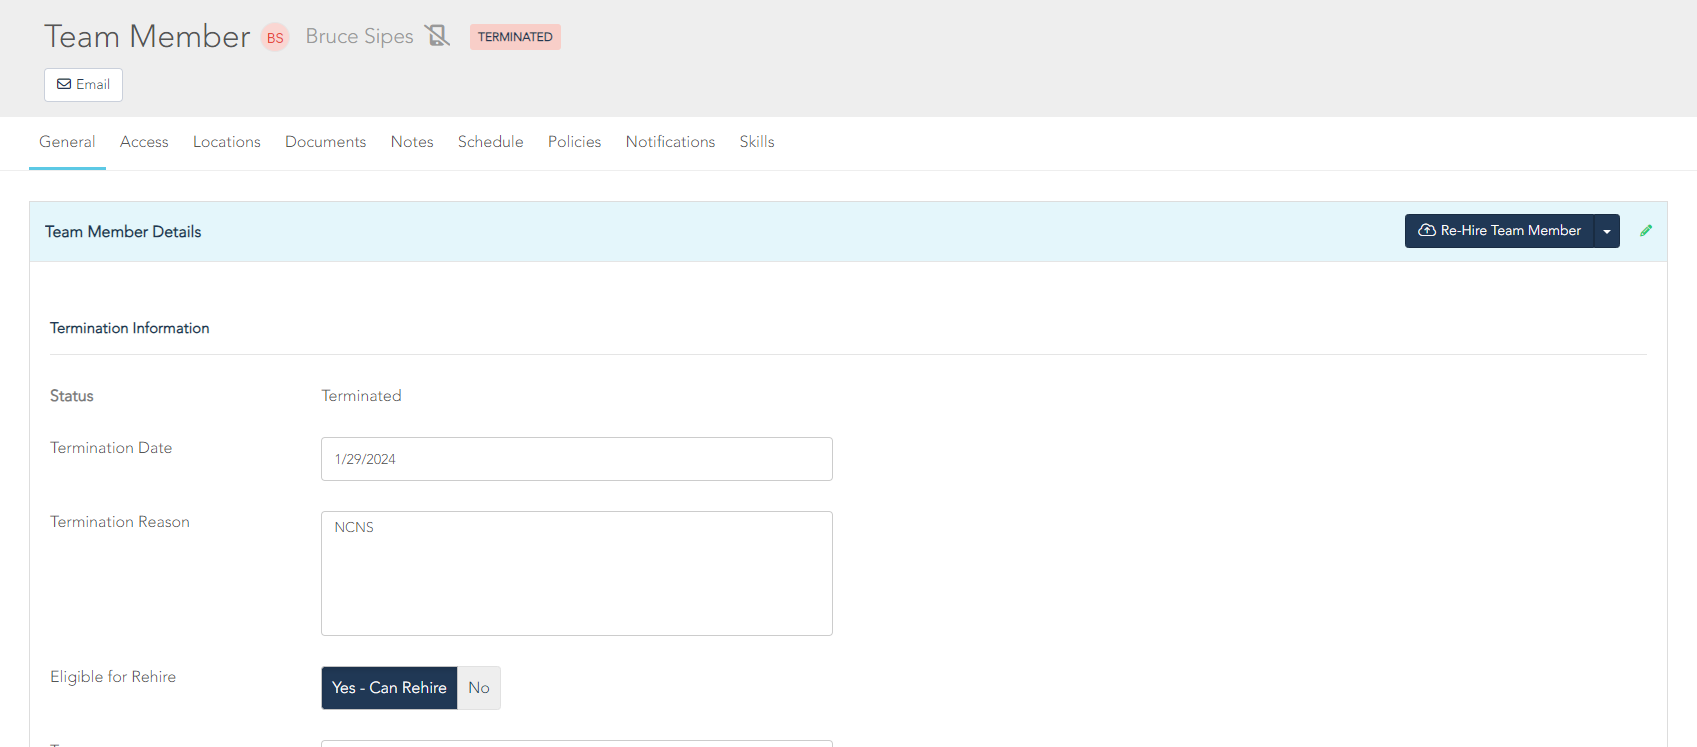
Task: Click the Terminated status value
Action: 361,396
